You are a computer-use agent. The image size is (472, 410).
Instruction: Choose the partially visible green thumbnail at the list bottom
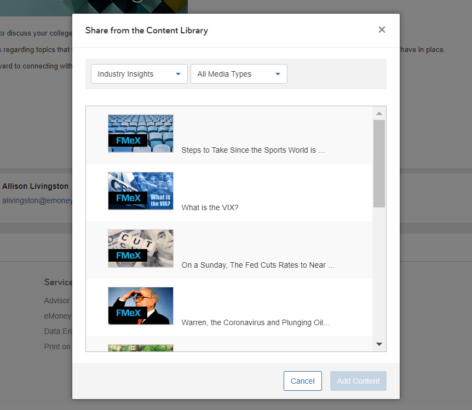click(140, 348)
